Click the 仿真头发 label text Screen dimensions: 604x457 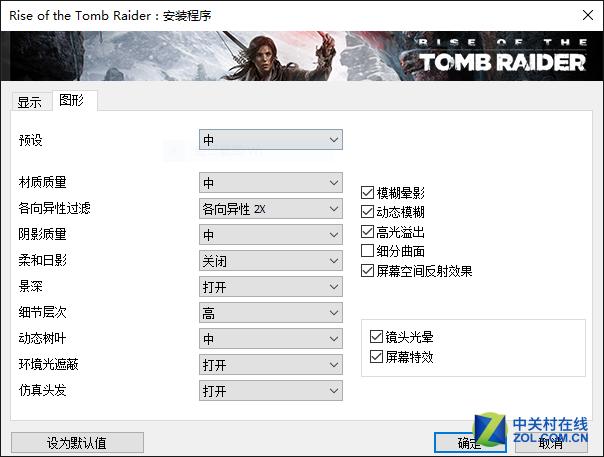[42, 390]
